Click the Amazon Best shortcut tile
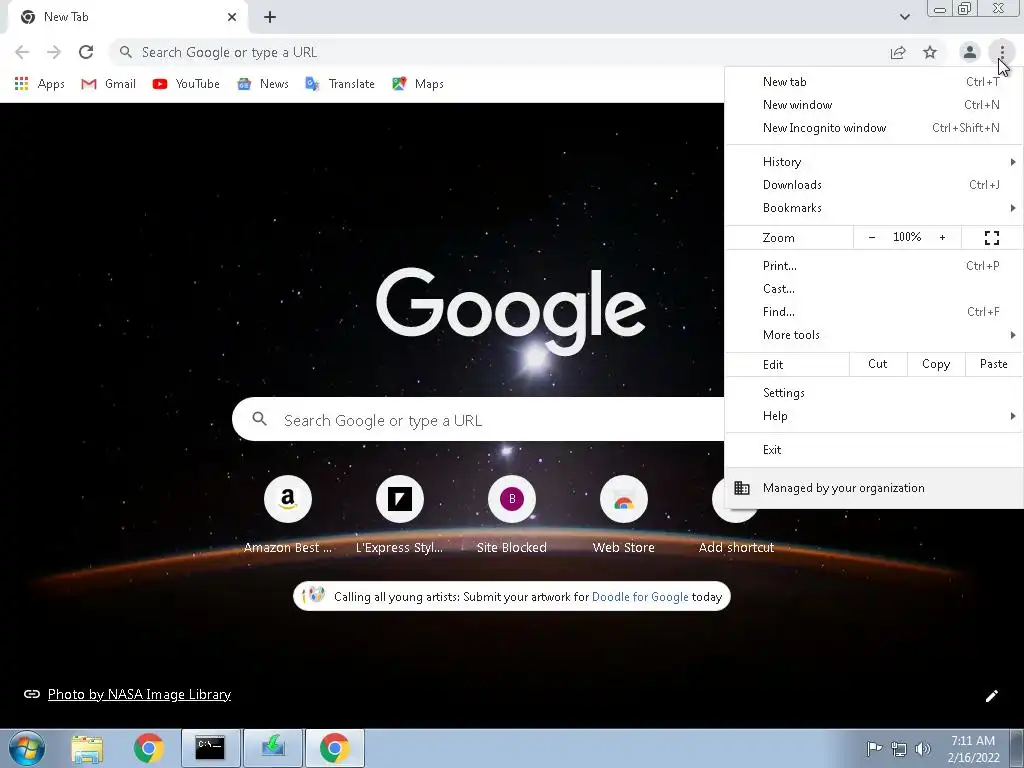The image size is (1024, 768). [x=288, y=515]
